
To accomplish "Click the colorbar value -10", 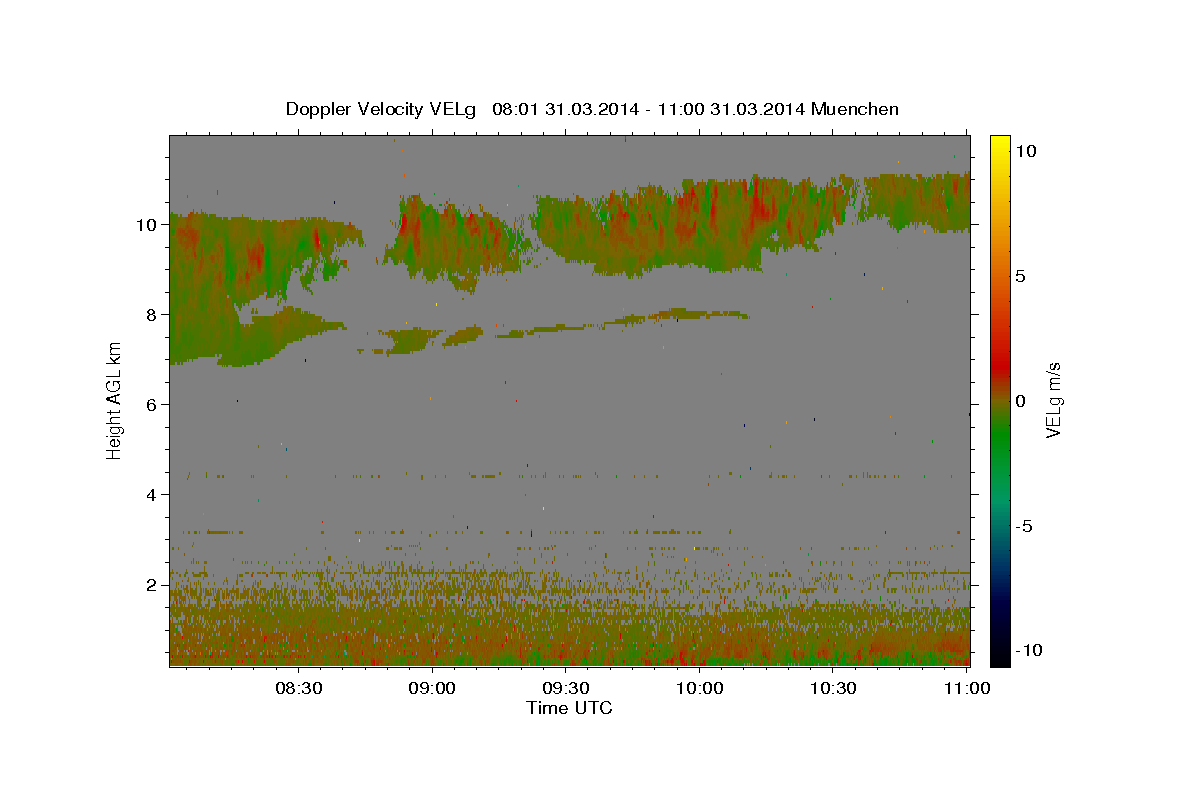I will pos(1028,651).
